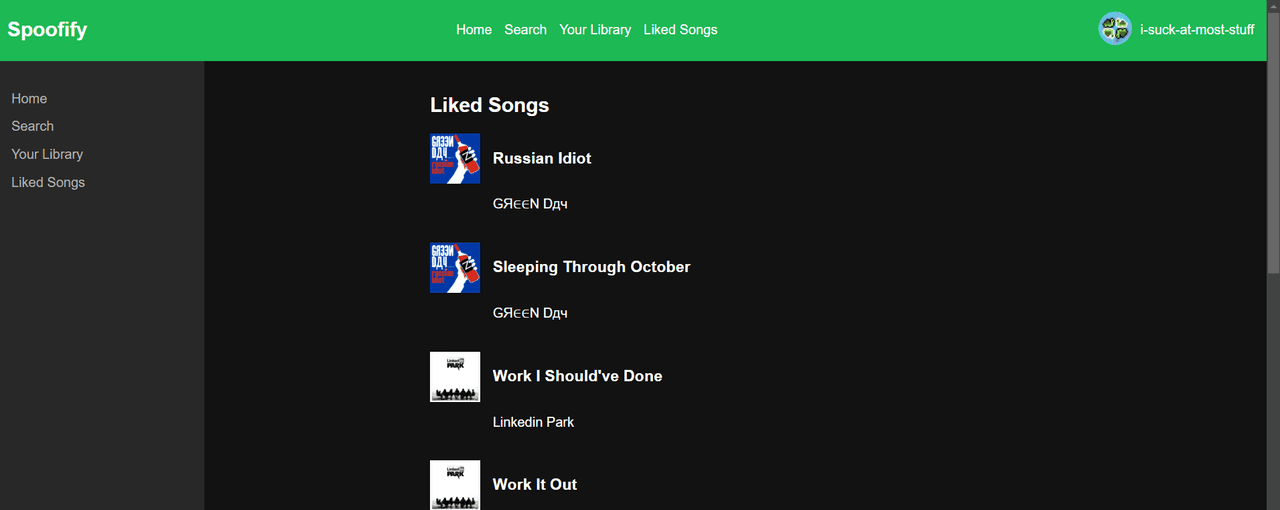Open Home from the top navigation bar
The width and height of the screenshot is (1280, 510).
point(474,30)
